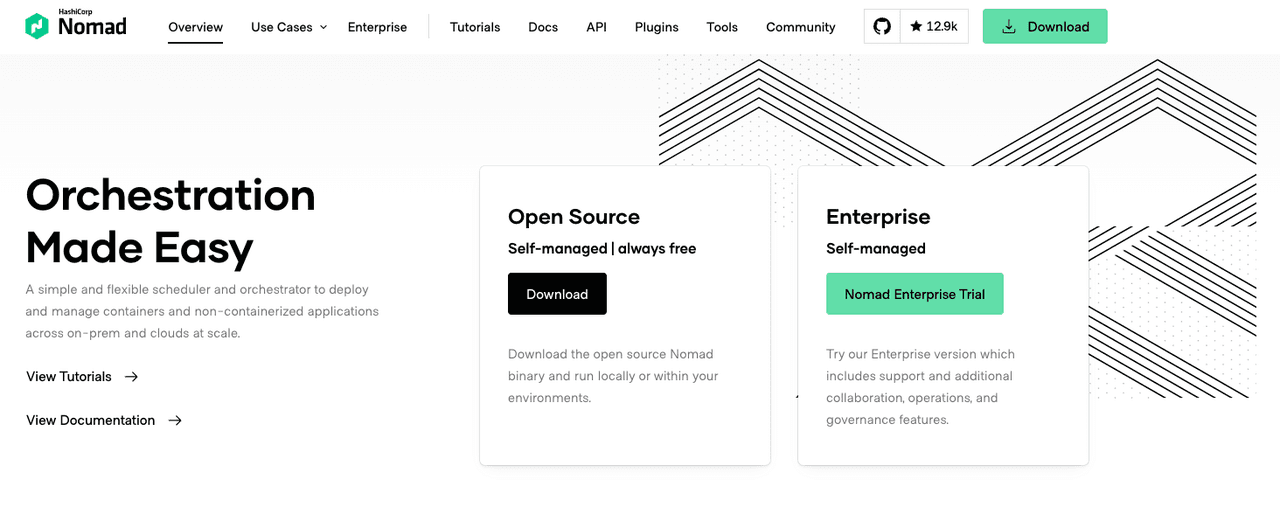
Task: Open the Plugins nav item
Action: [x=657, y=27]
